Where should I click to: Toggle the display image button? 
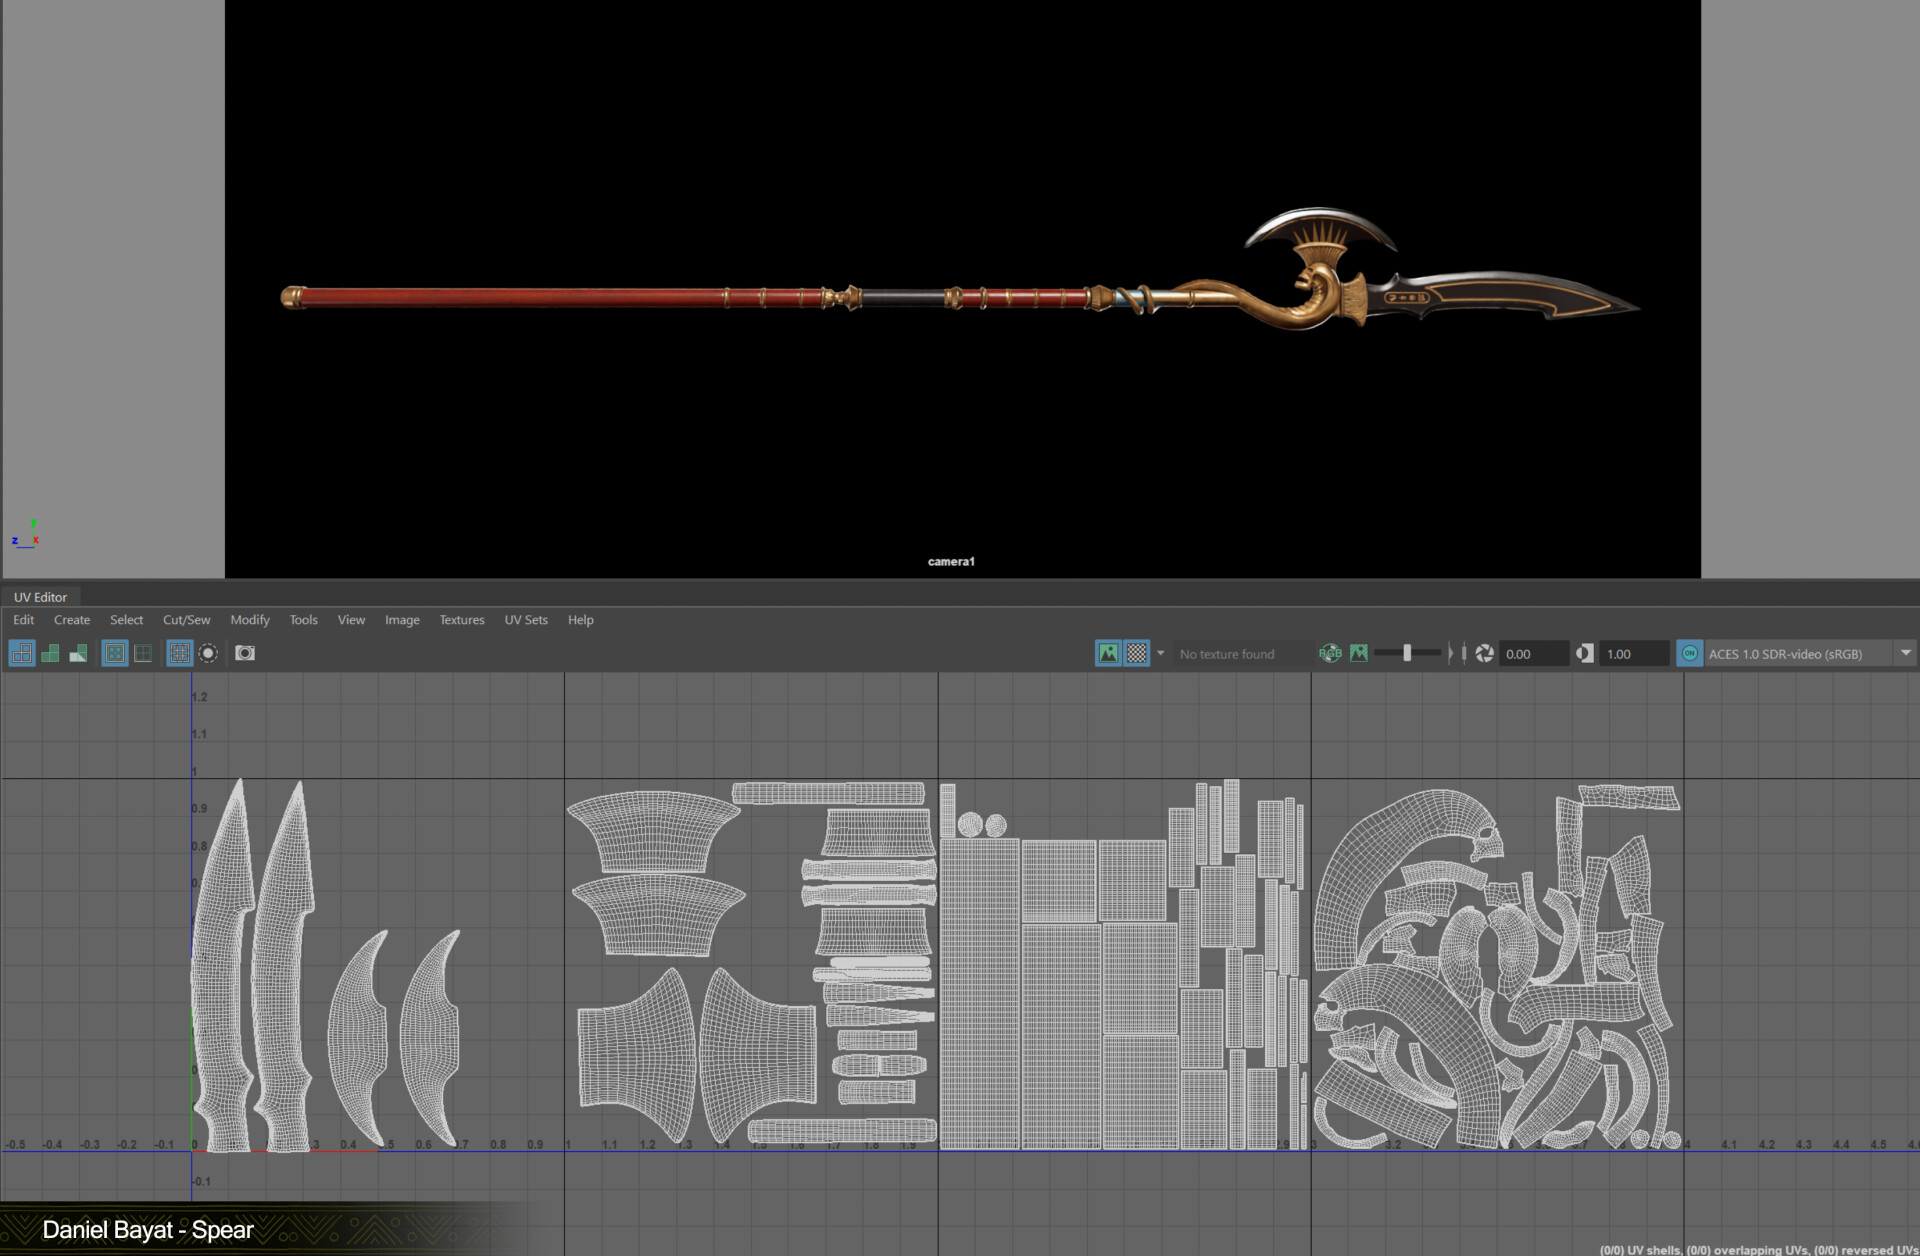(1108, 653)
